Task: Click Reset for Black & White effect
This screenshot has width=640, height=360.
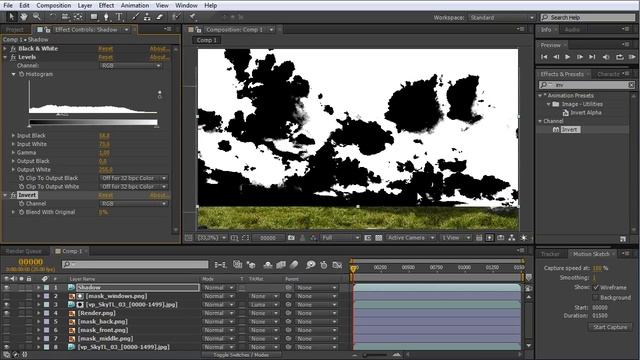Action: [105, 49]
